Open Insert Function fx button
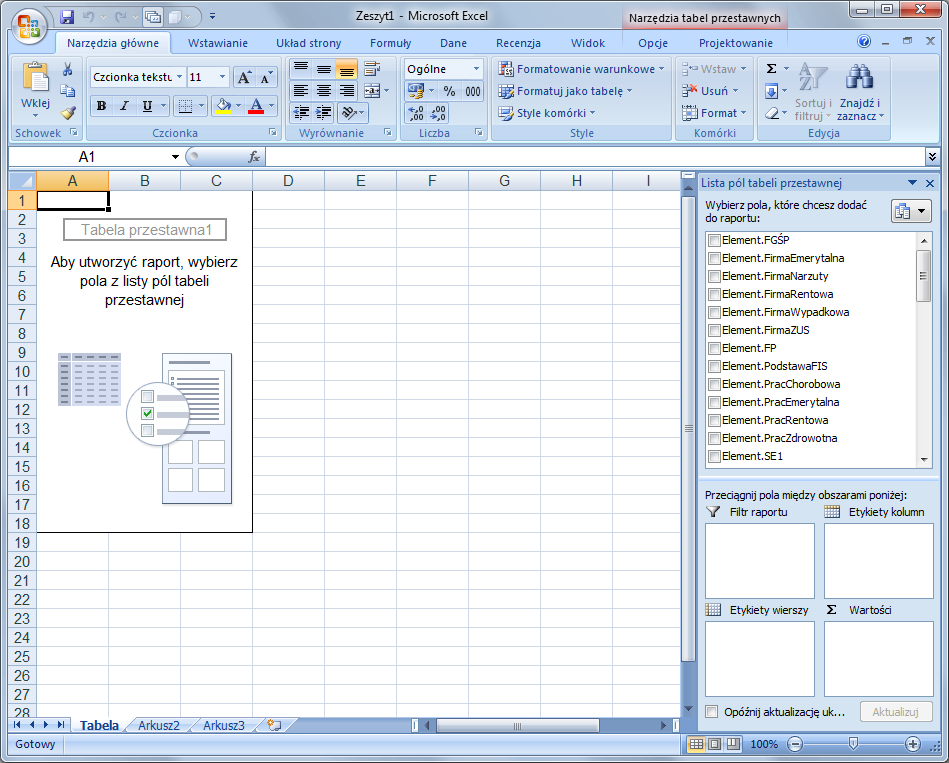Image resolution: width=949 pixels, height=763 pixels. 254,157
